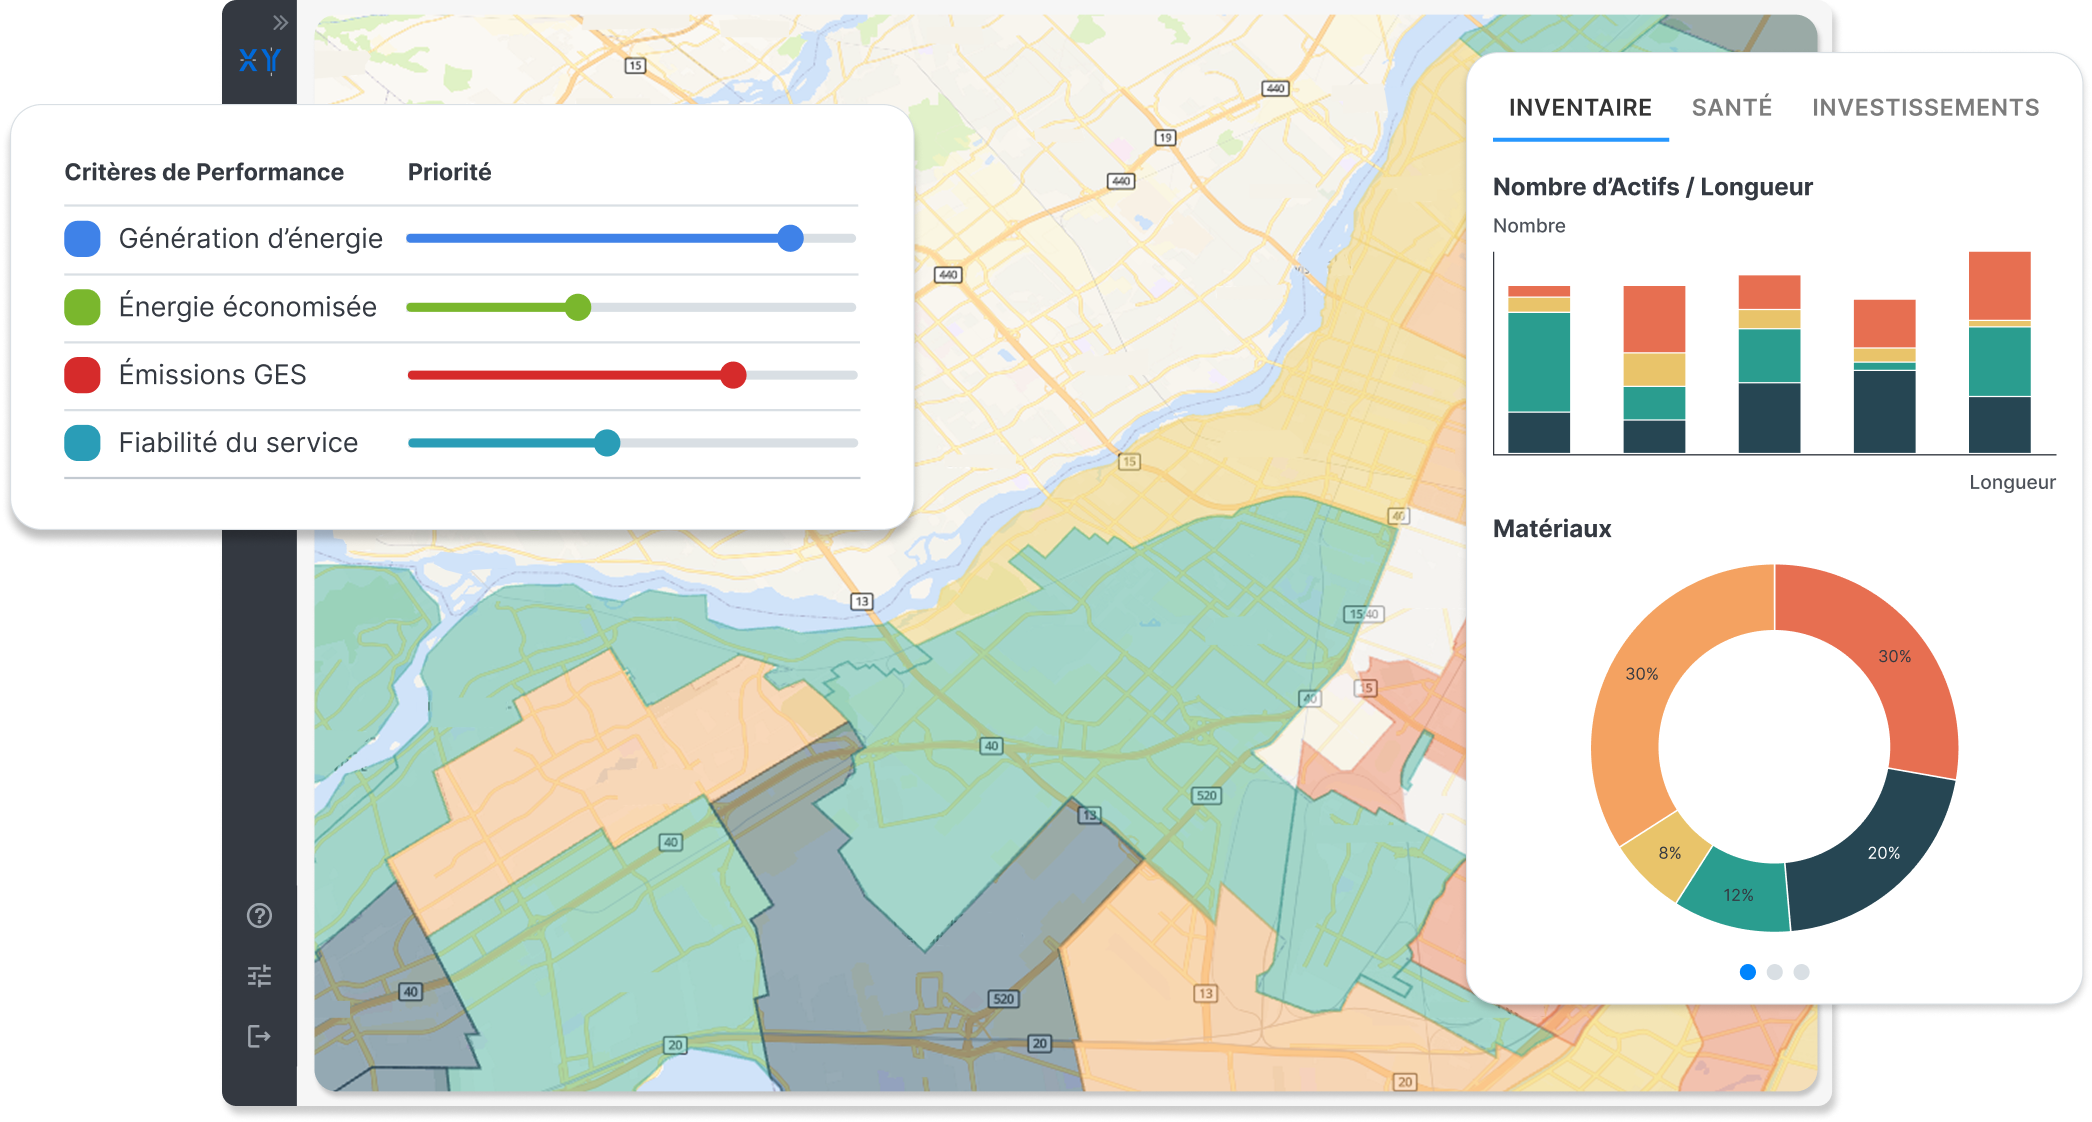Open the settings sliders icon in sidebar
The image size is (2092, 1122).
(259, 976)
